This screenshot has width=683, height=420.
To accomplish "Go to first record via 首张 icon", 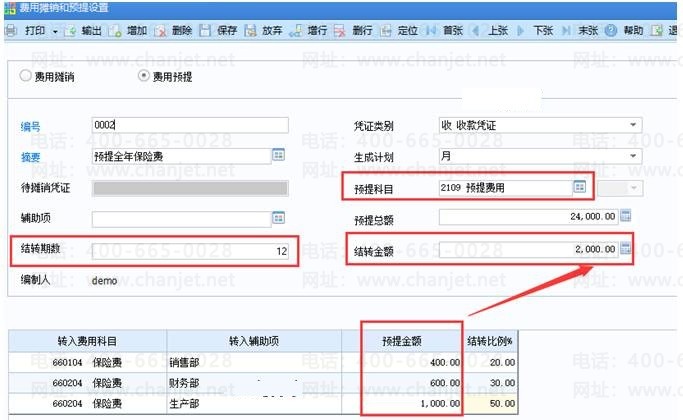I will (431, 30).
